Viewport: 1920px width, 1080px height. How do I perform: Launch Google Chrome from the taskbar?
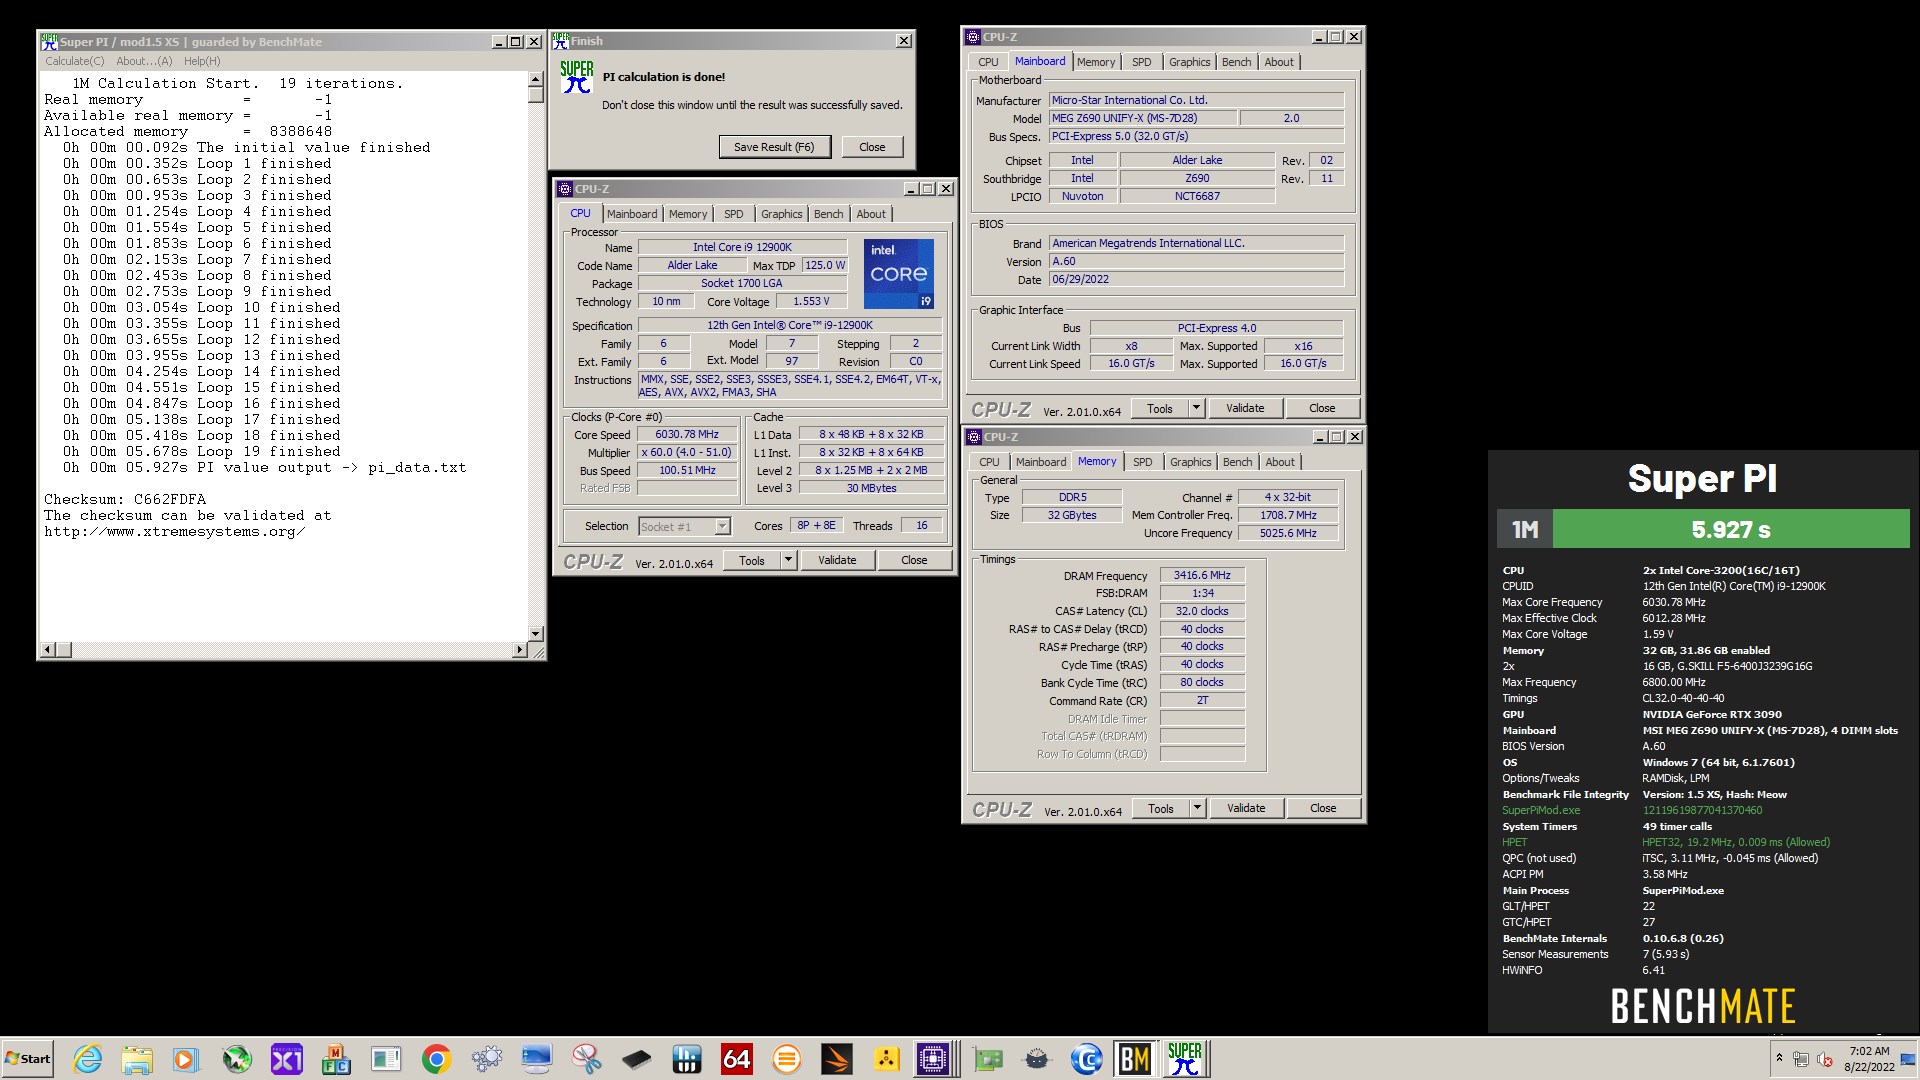click(x=437, y=1059)
